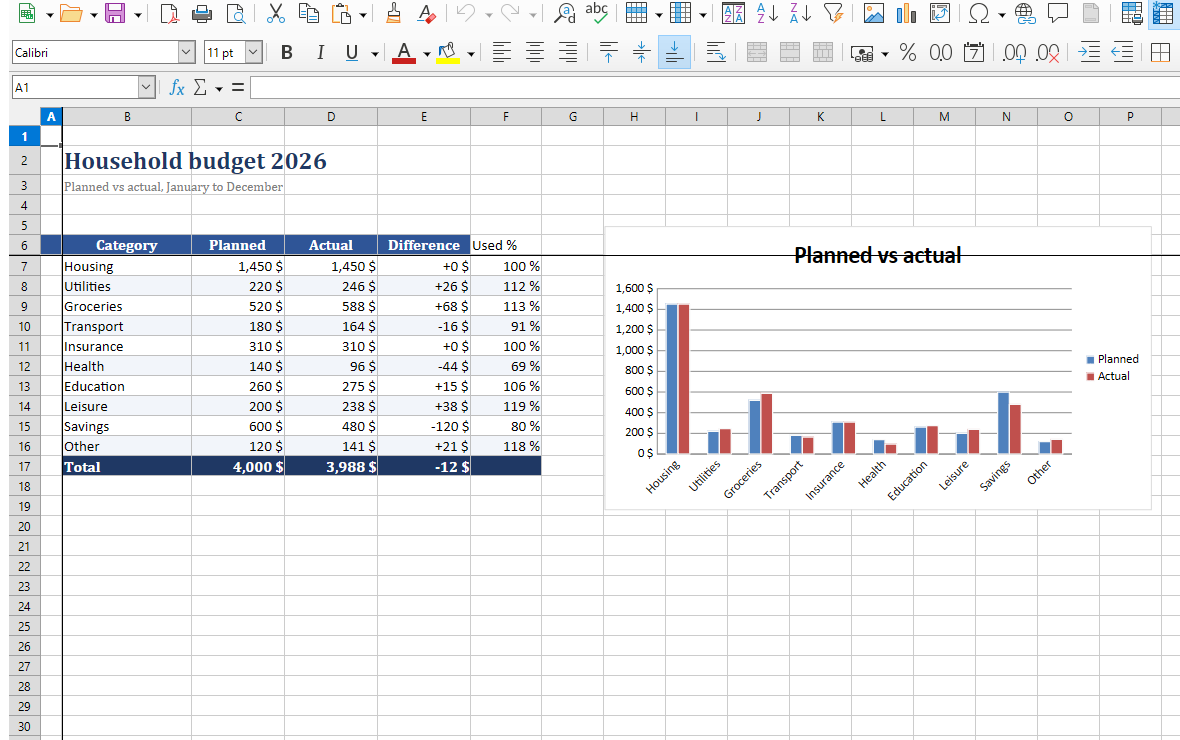Insert a pivot table
The height and width of the screenshot is (740, 1180).
pos(940,13)
